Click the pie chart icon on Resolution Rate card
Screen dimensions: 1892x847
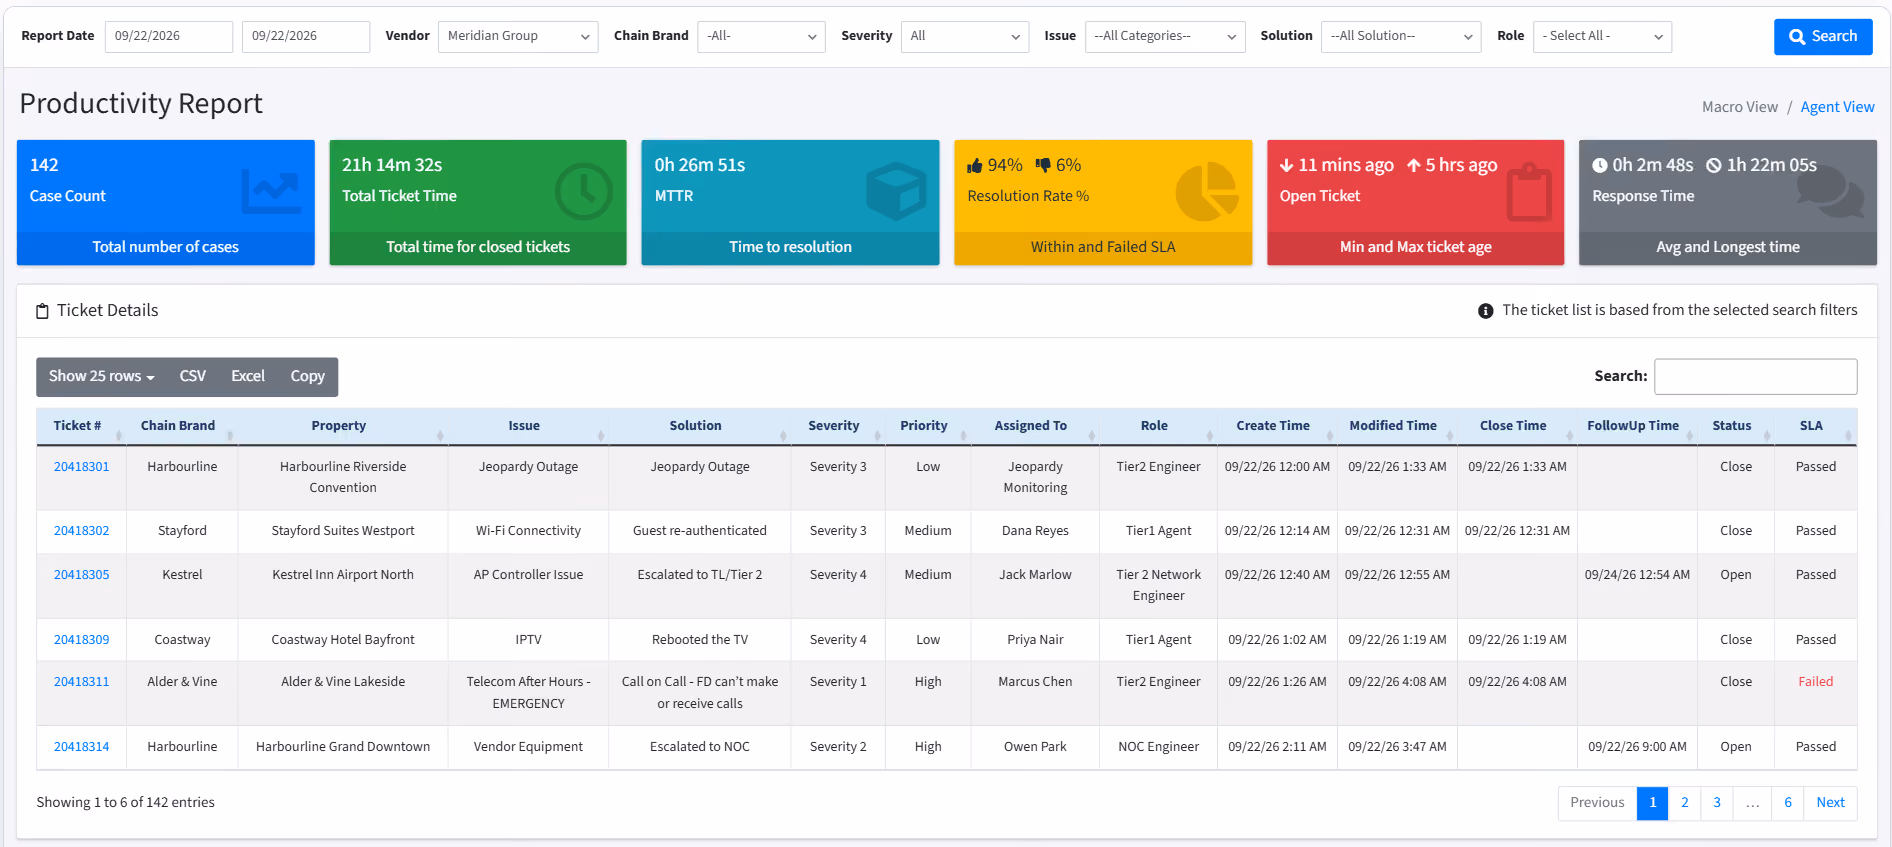1207,191
